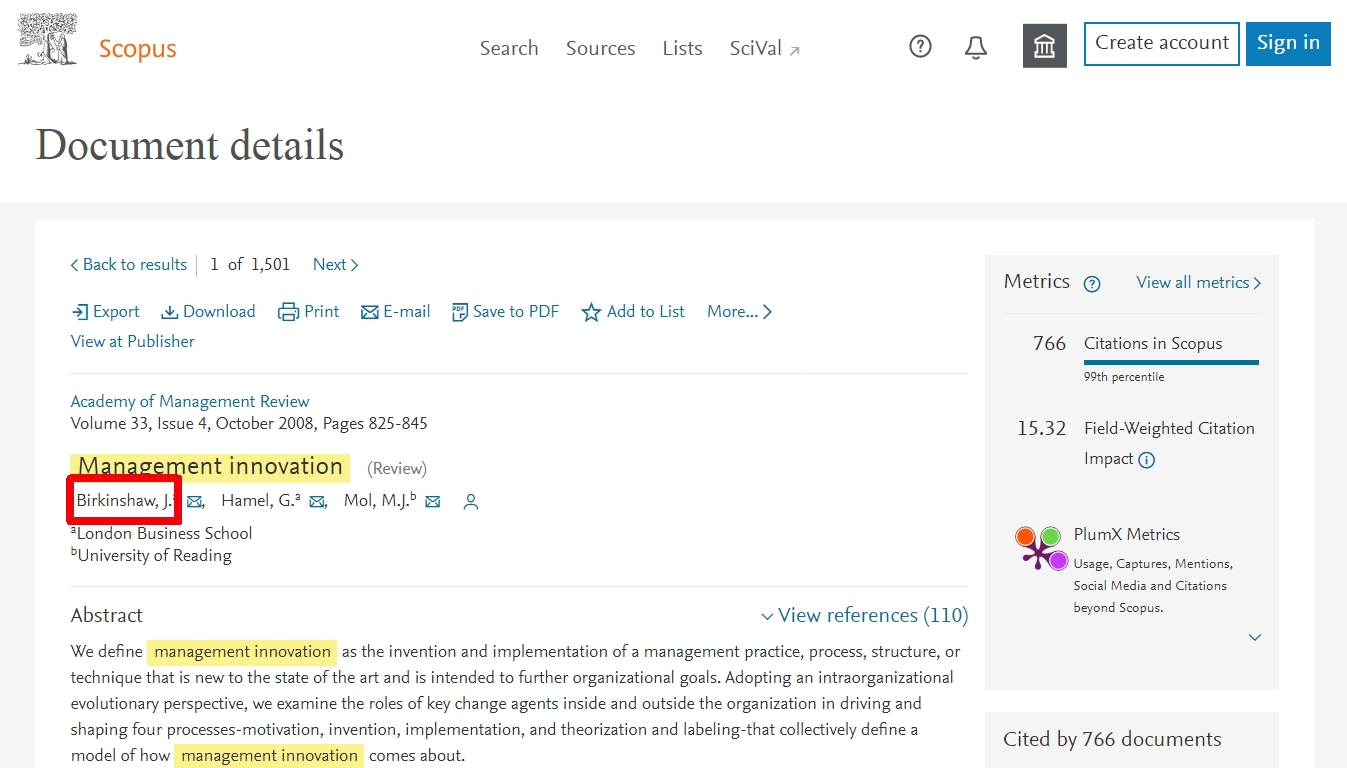Email author Mol envelope icon
The width and height of the screenshot is (1347, 768).
433,501
